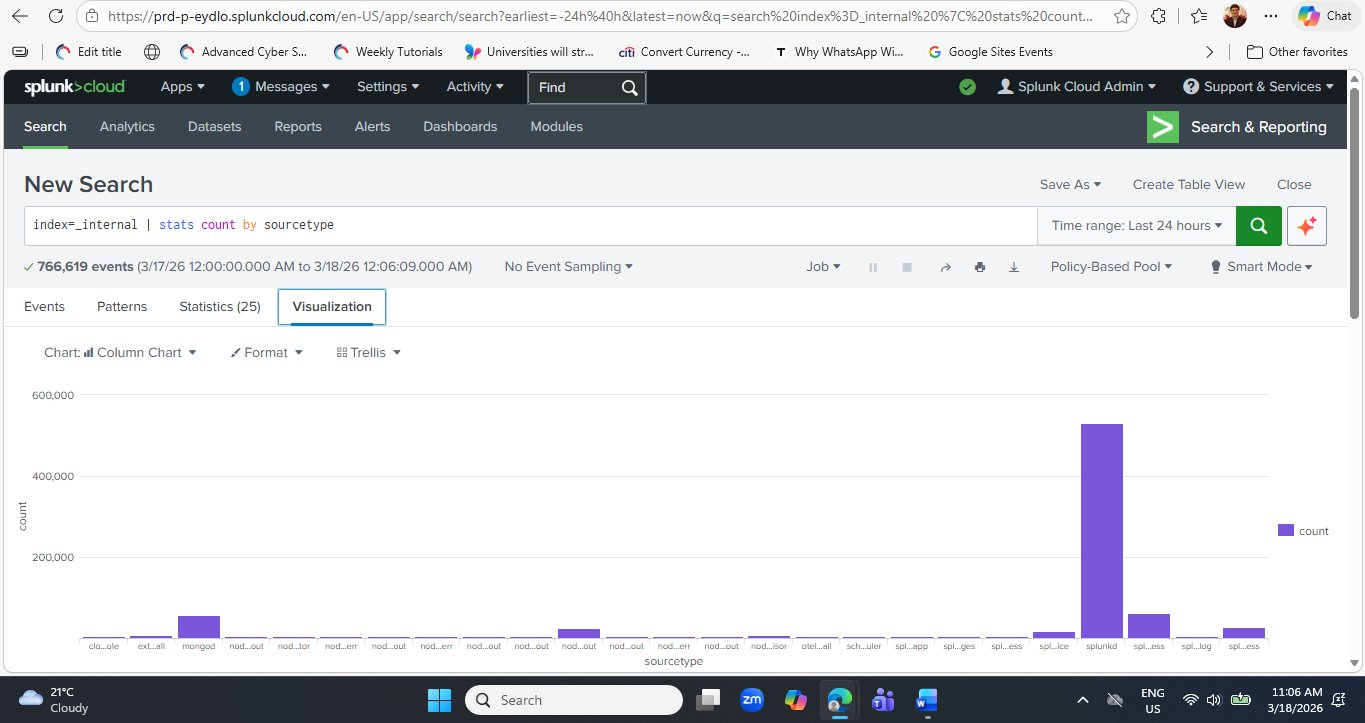1365x723 pixels.
Task: Export results using the download icon
Action: (1014, 267)
